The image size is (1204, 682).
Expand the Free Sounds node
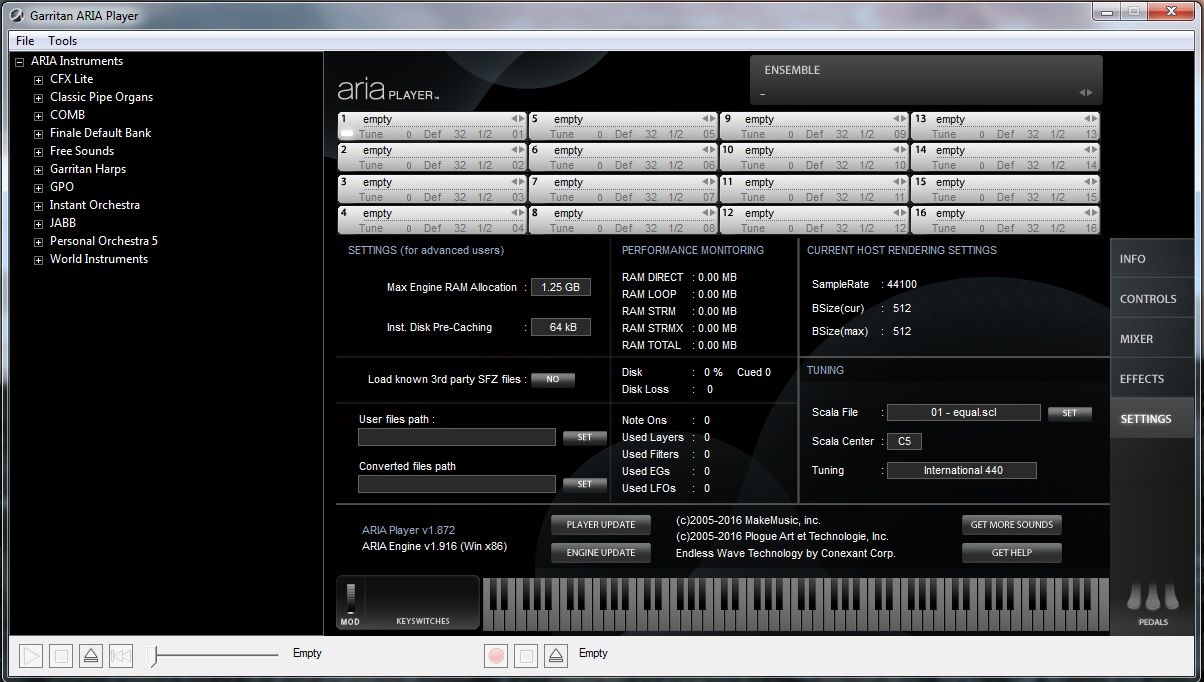pos(39,151)
